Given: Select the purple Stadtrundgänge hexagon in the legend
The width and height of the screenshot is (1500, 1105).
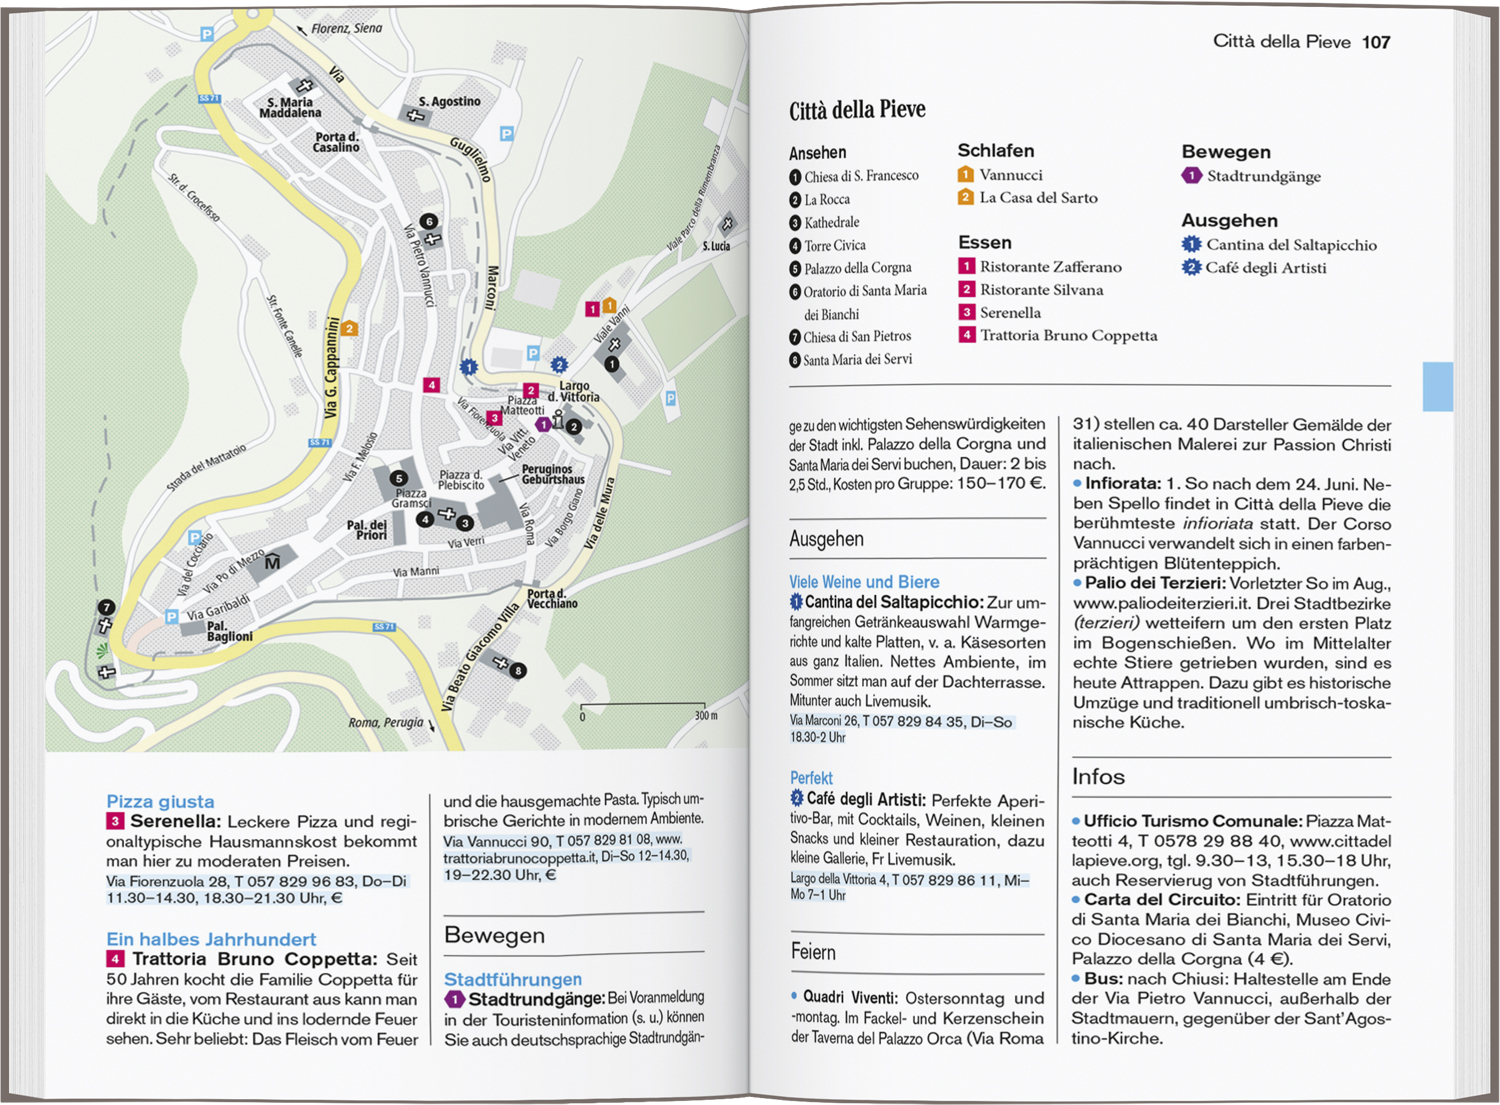Looking at the screenshot, I should (x=1191, y=176).
